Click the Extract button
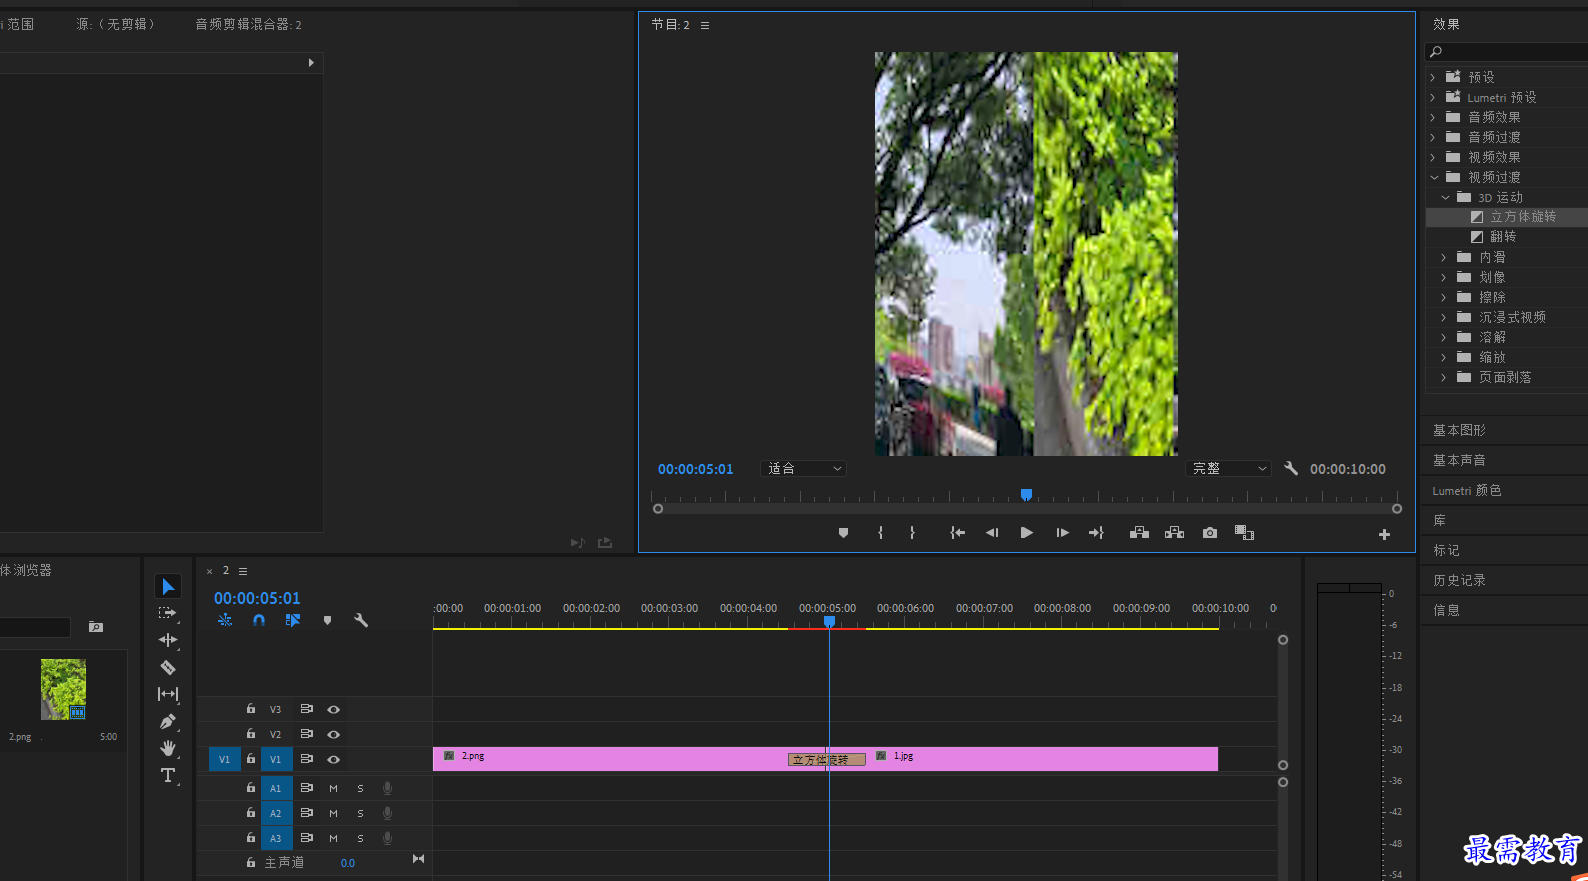Screen dimensions: 1588x881 pyautogui.click(x=1174, y=533)
